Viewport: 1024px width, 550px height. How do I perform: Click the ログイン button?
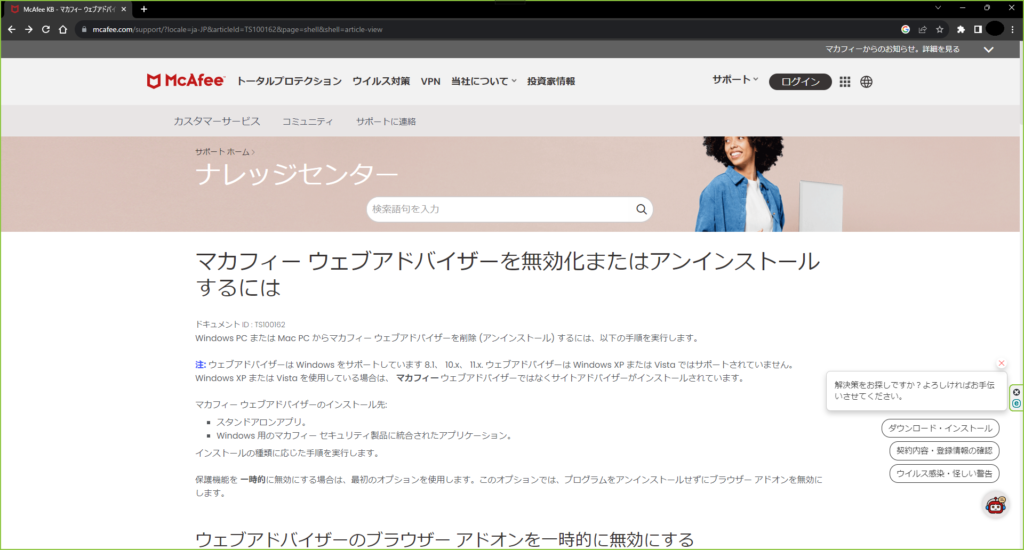pos(800,82)
